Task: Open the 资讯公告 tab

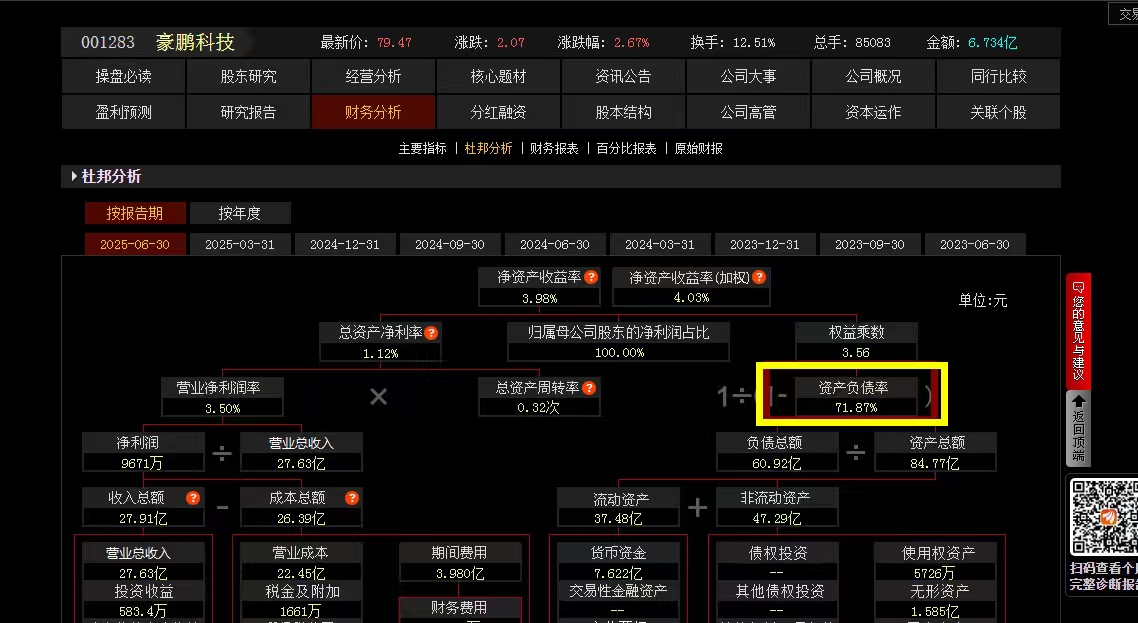Action: pyautogui.click(x=623, y=76)
